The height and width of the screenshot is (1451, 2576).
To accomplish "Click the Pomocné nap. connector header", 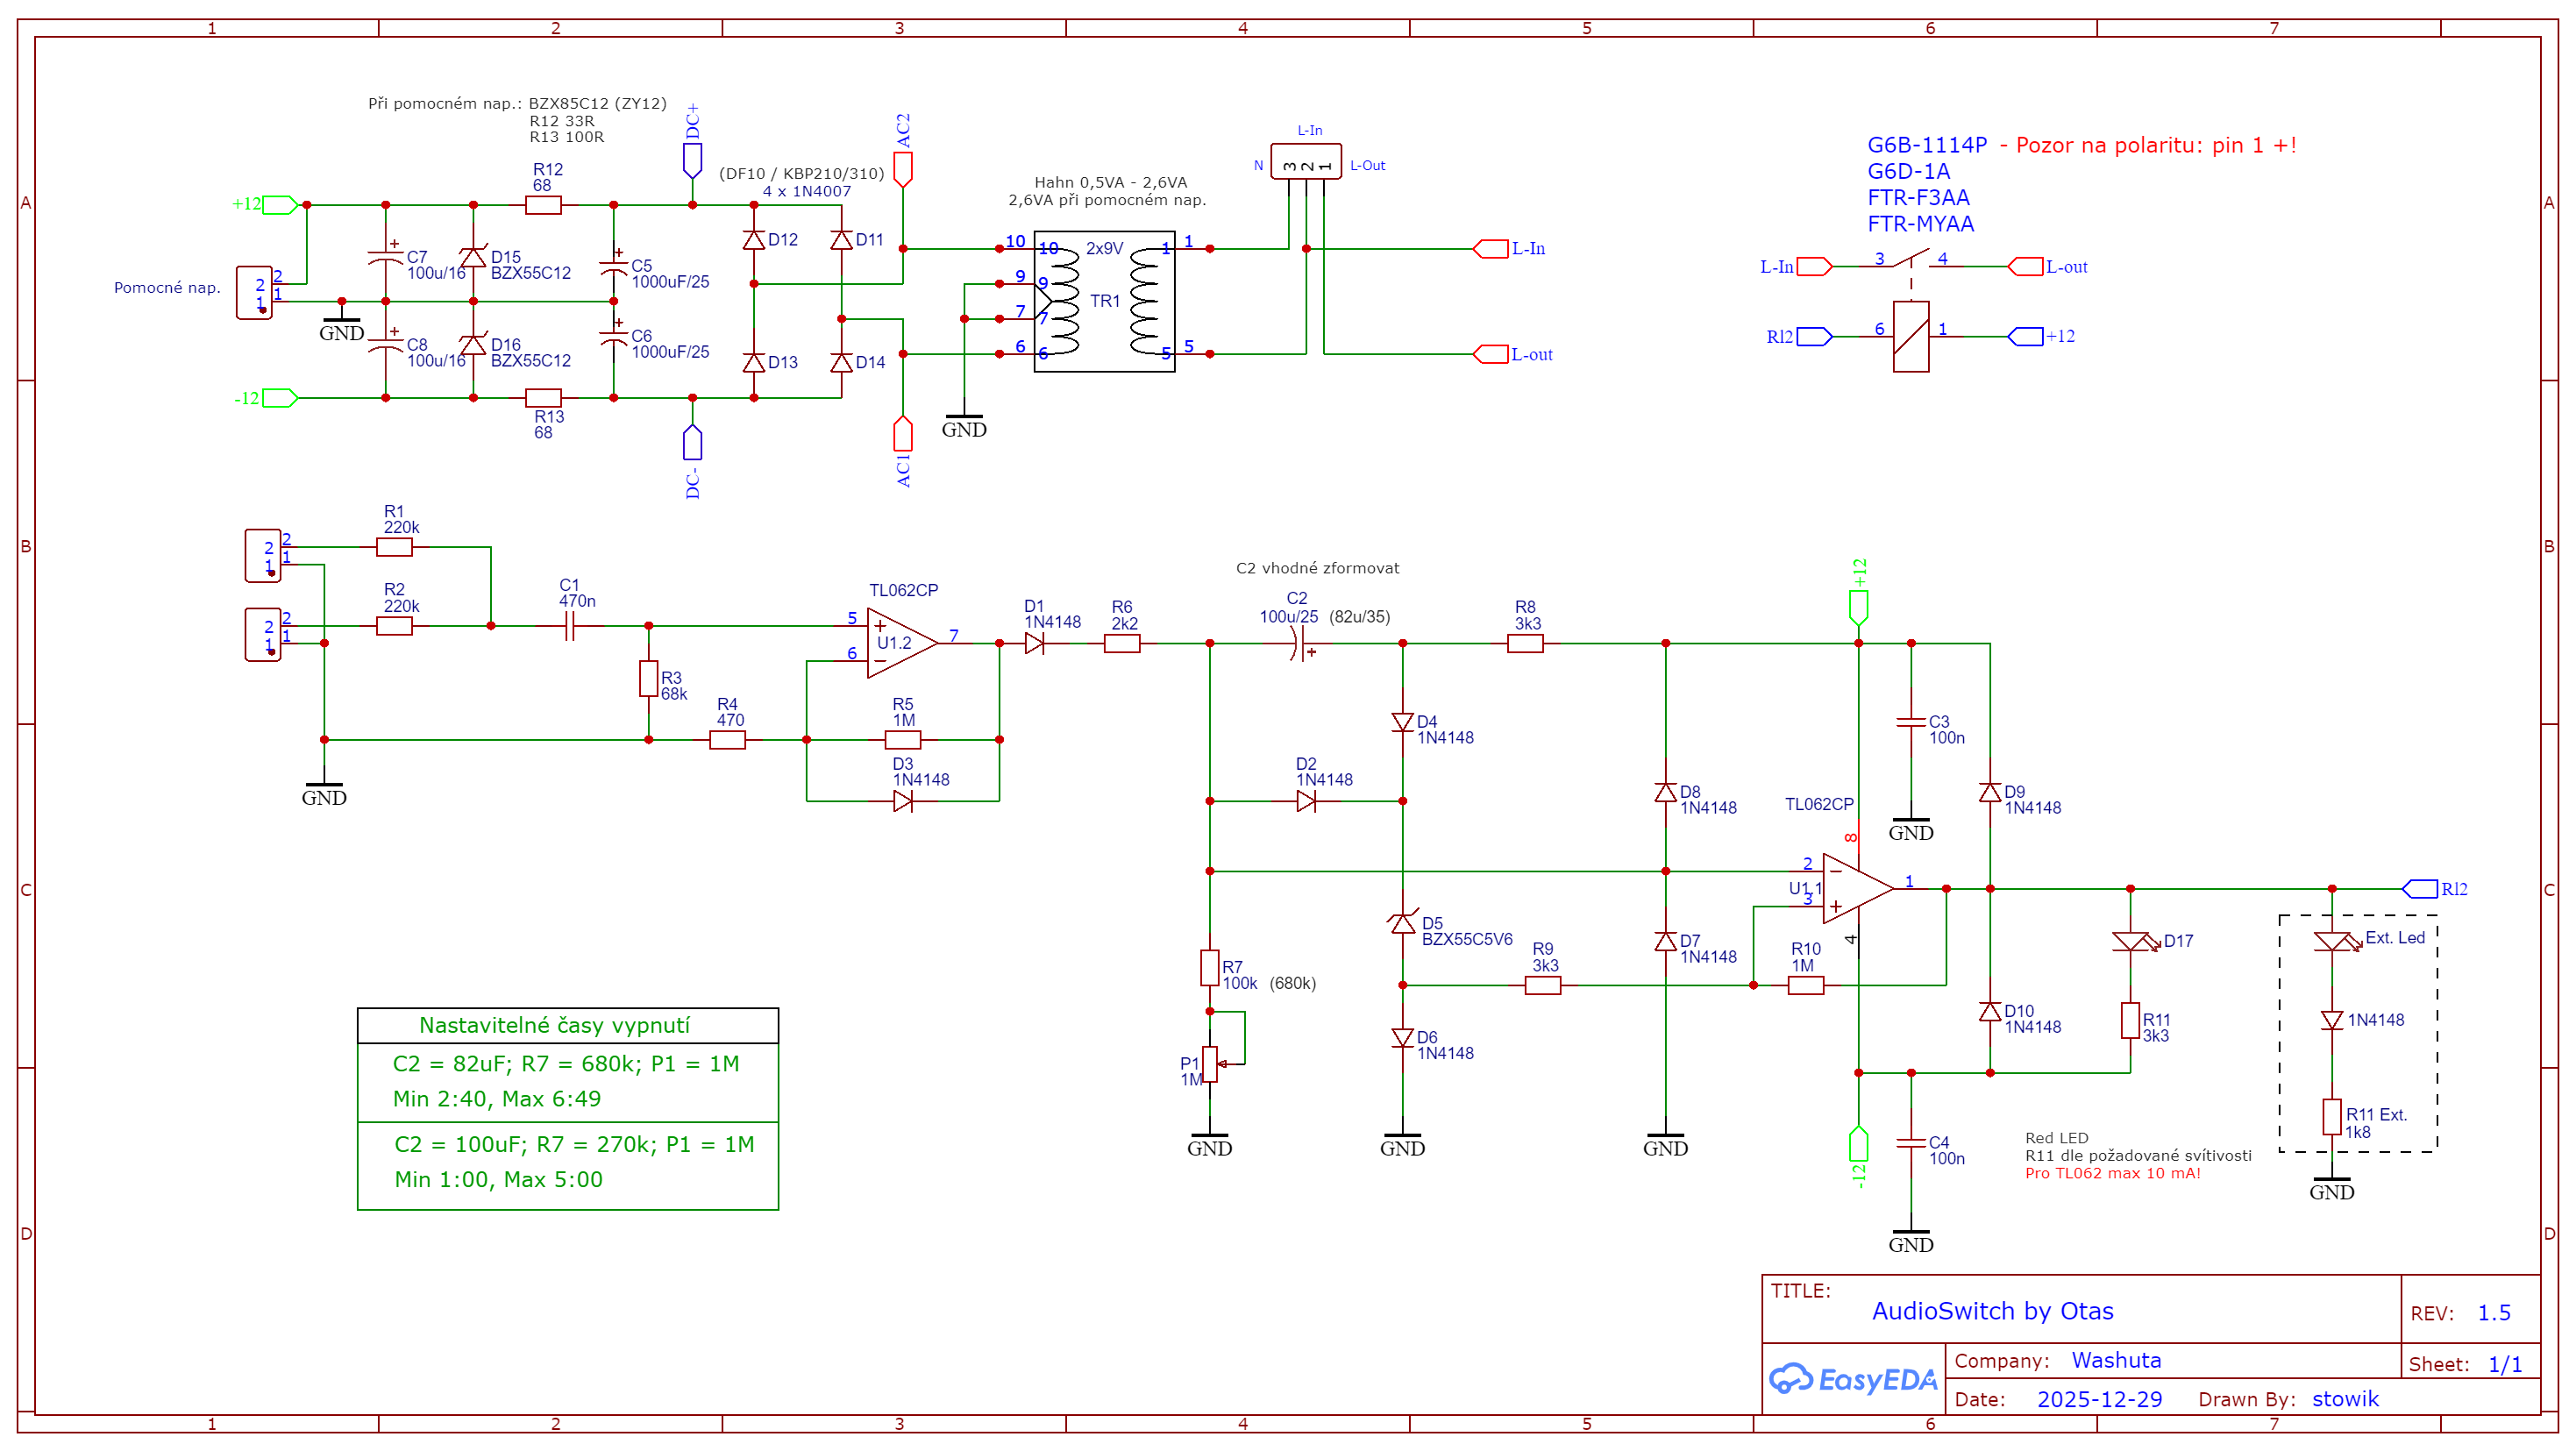I will 254,293.
